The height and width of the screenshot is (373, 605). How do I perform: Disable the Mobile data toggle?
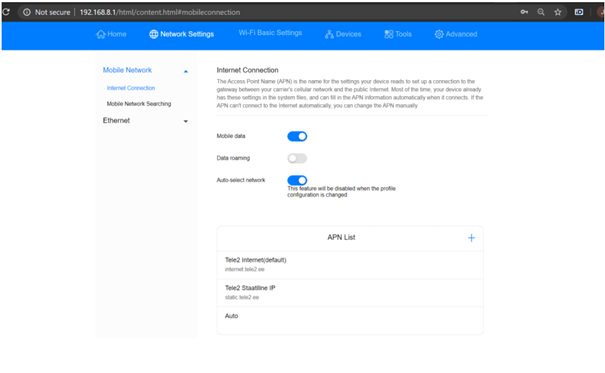click(x=297, y=137)
